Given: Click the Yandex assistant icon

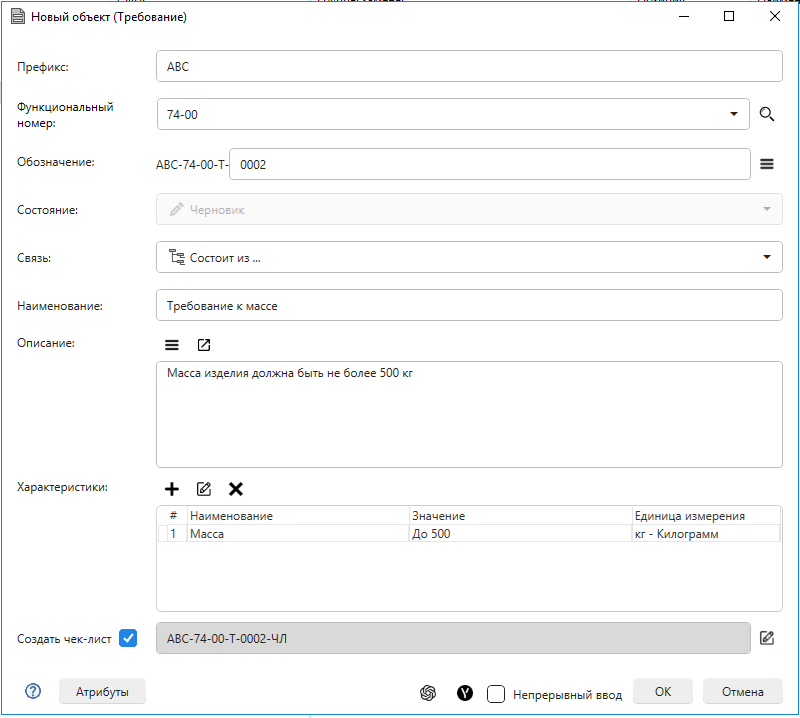Looking at the screenshot, I should coord(465,693).
